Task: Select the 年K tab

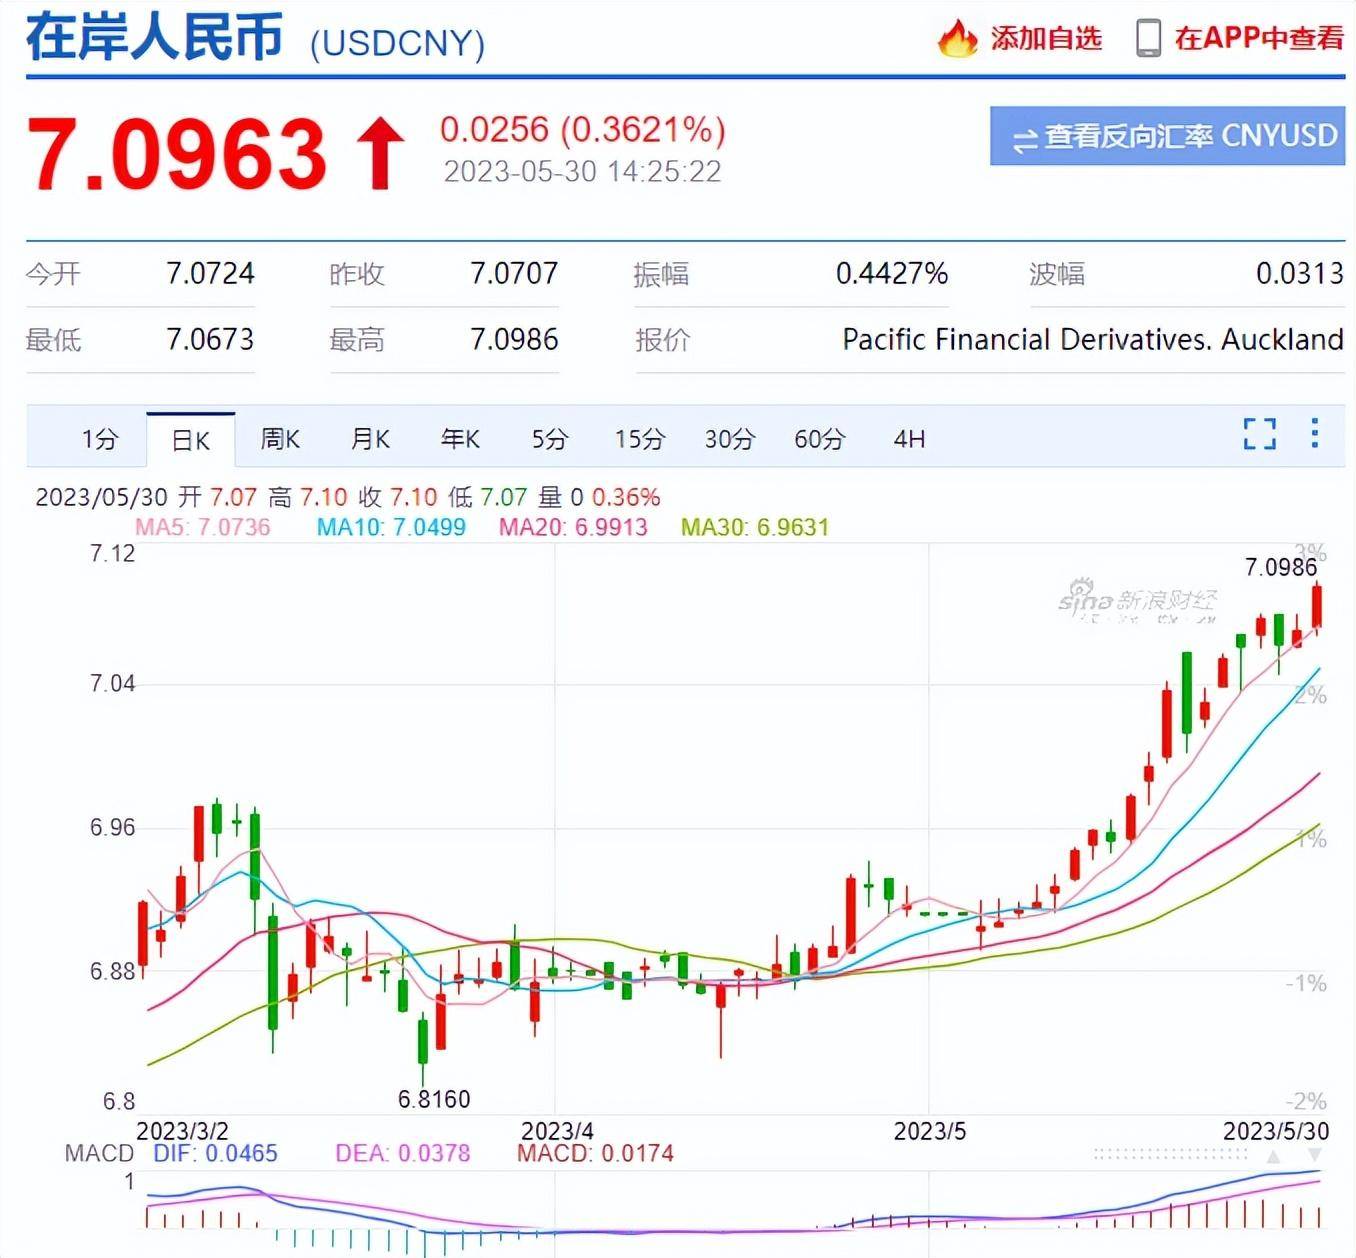Action: (460, 439)
